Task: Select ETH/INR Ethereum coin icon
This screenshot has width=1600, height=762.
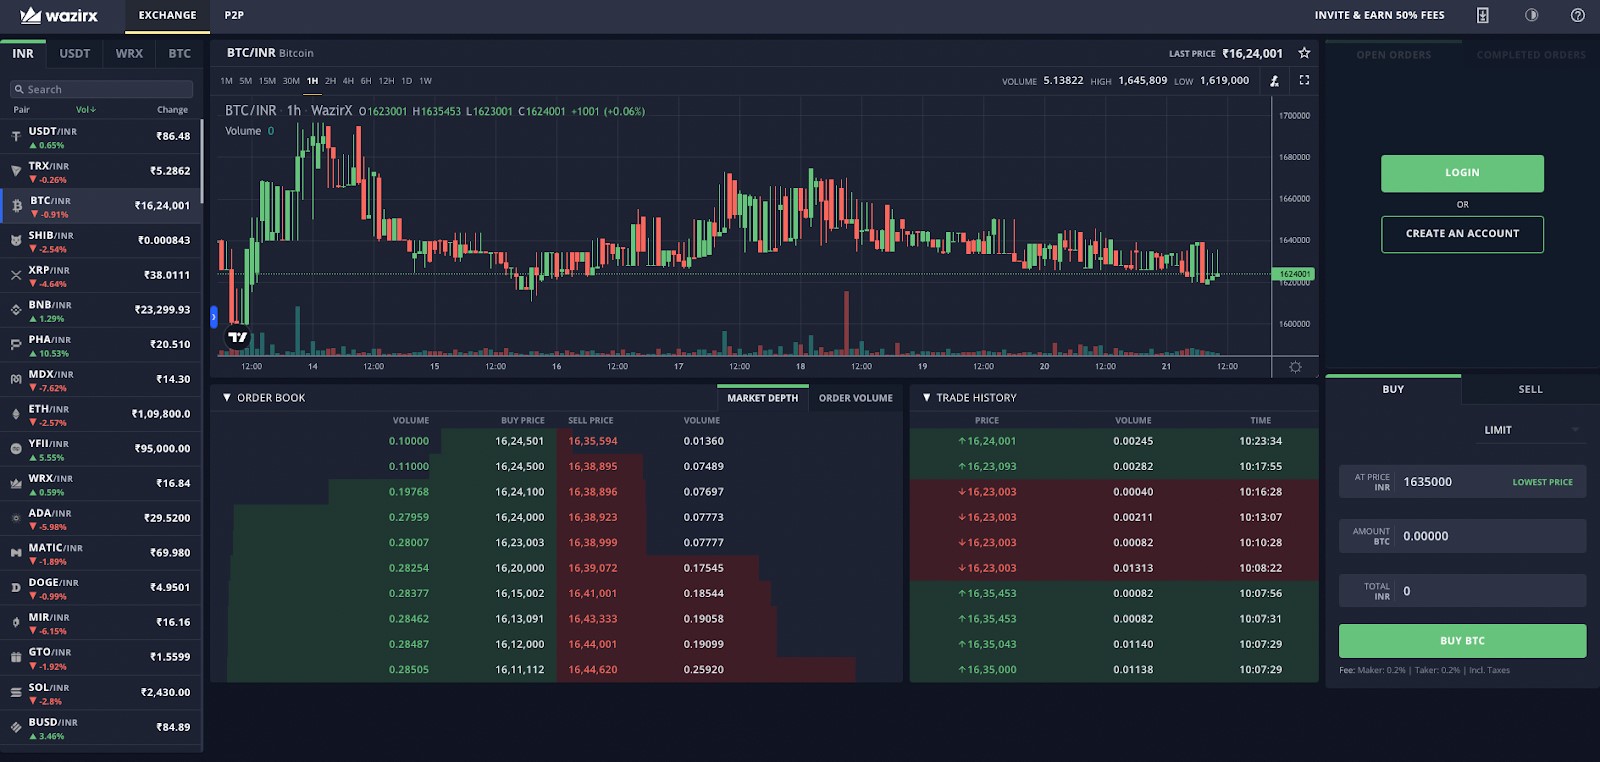Action: pos(16,414)
